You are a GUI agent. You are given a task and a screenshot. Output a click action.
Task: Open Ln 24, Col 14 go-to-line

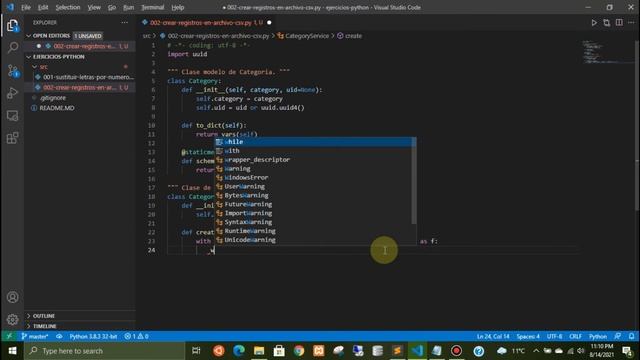[x=493, y=336]
